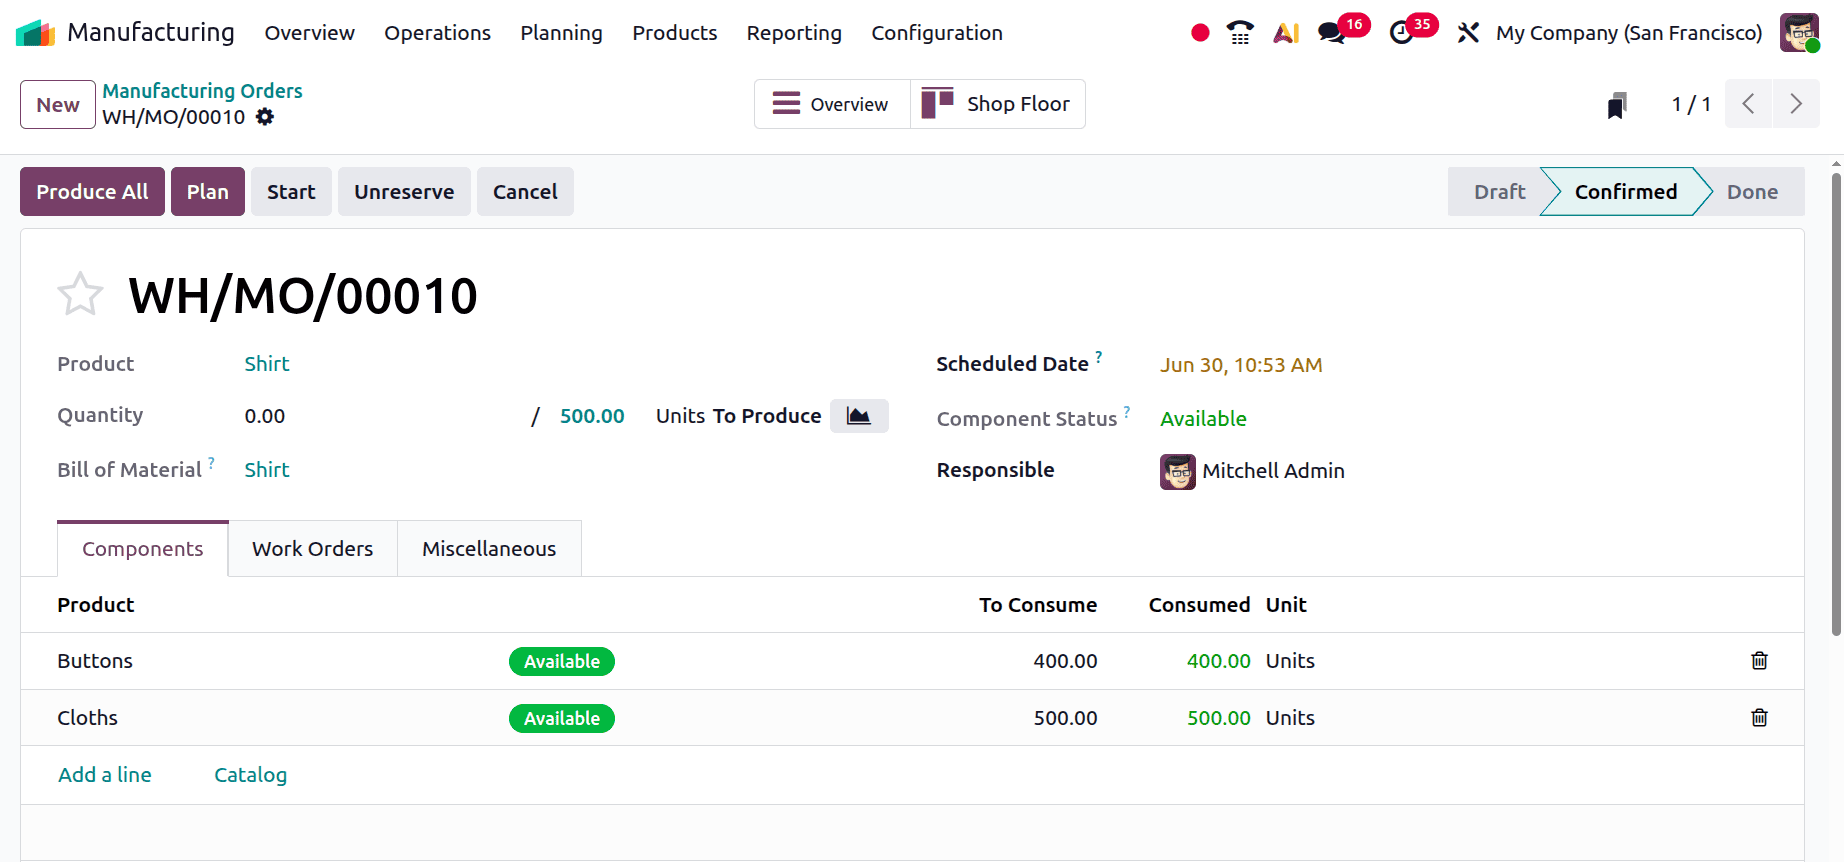This screenshot has height=862, width=1844.
Task: Click Buttons consumed 400.00 value
Action: pyautogui.click(x=1218, y=661)
